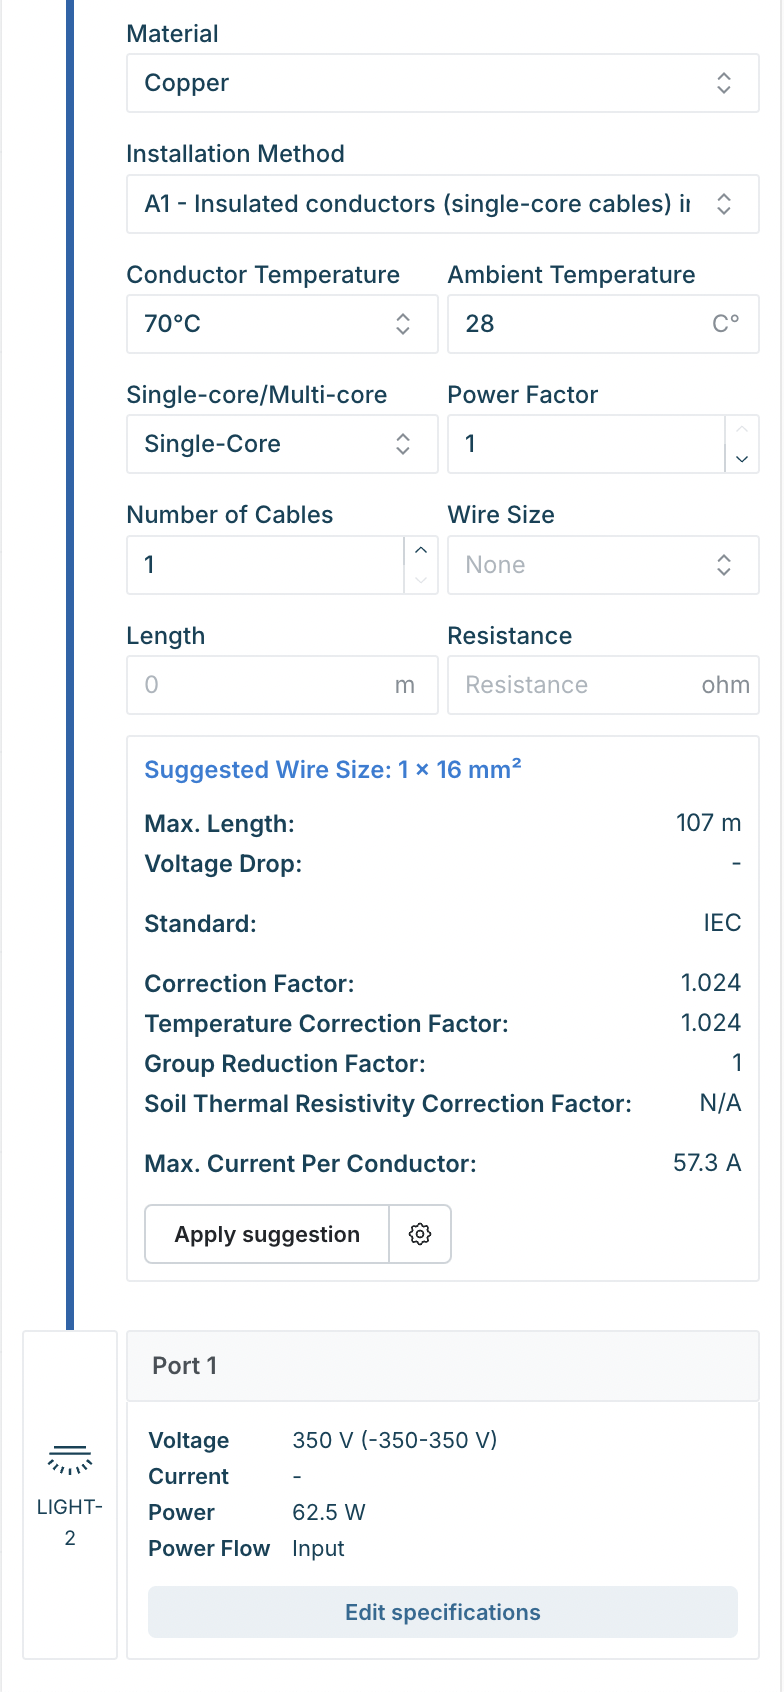The width and height of the screenshot is (784, 1692).
Task: Click Edit specifications button
Action: tap(442, 1612)
